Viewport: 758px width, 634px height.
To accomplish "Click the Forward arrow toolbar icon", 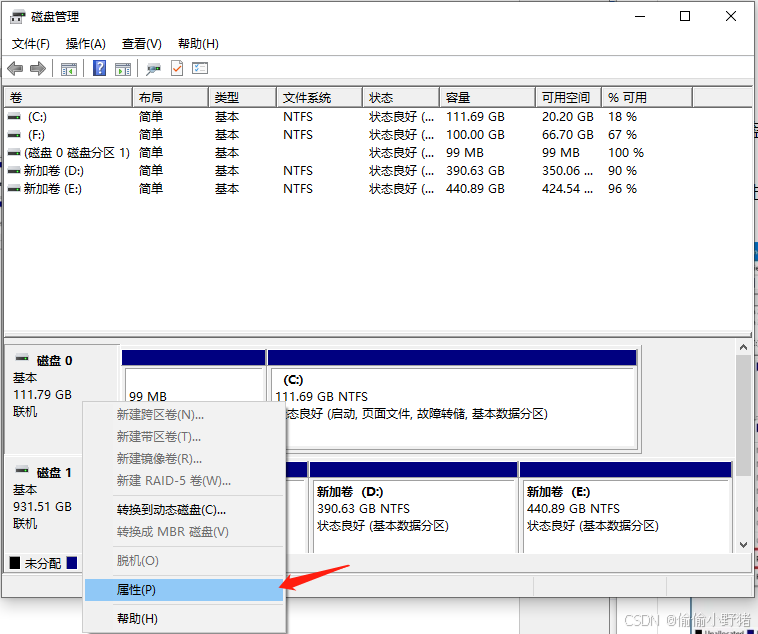I will click(x=38, y=69).
